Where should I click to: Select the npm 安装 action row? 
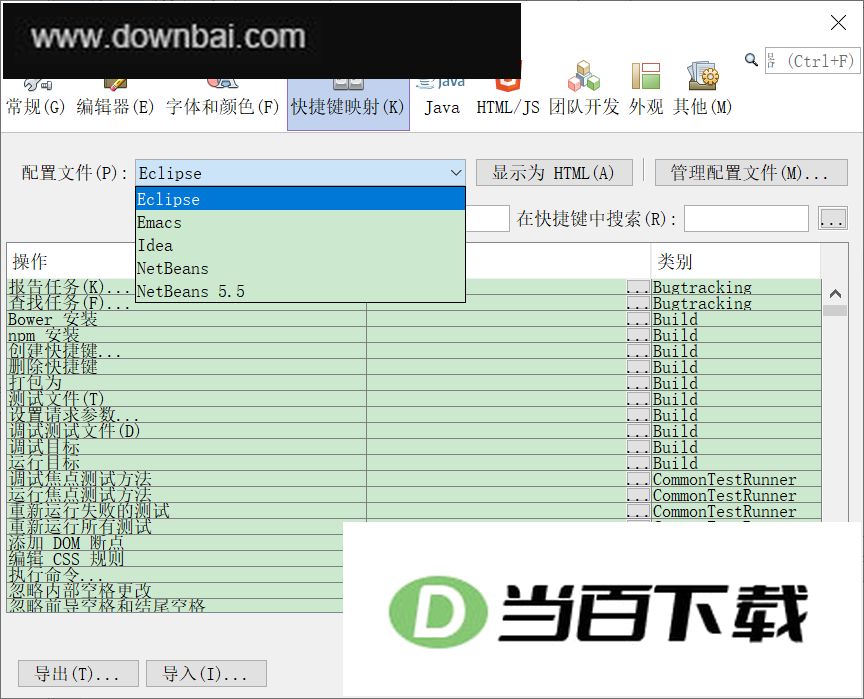pyautogui.click(x=186, y=335)
